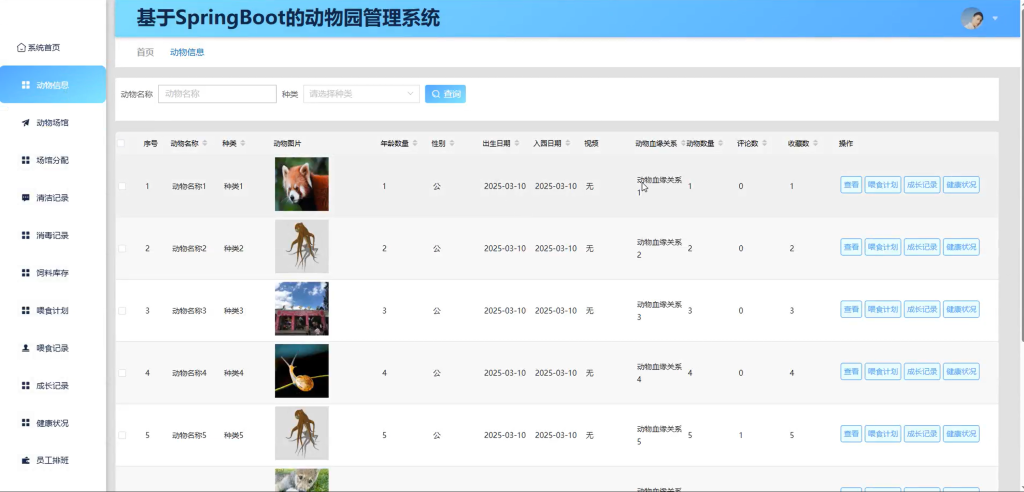
Task: Click the 种类3 cell
Action: [233, 310]
